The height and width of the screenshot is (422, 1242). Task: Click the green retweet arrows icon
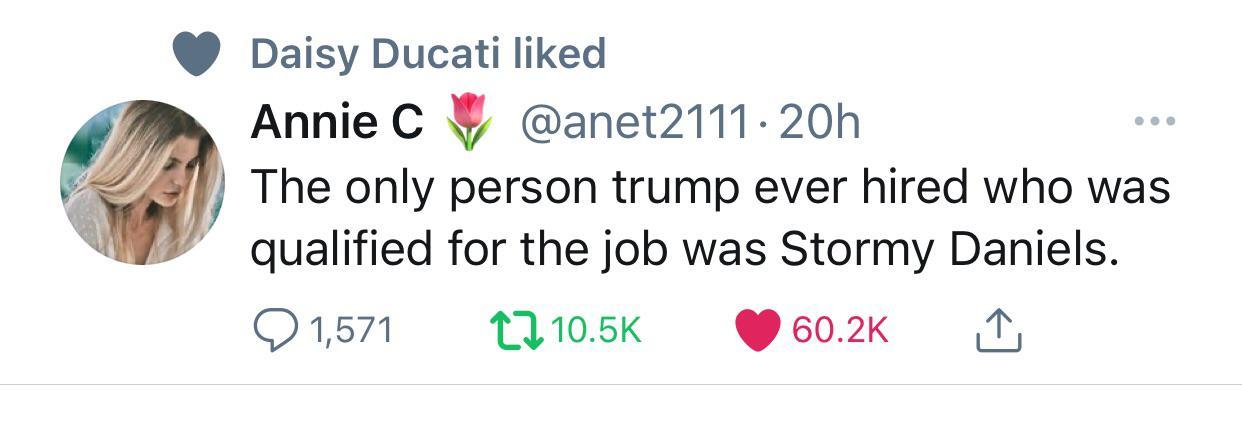(516, 331)
